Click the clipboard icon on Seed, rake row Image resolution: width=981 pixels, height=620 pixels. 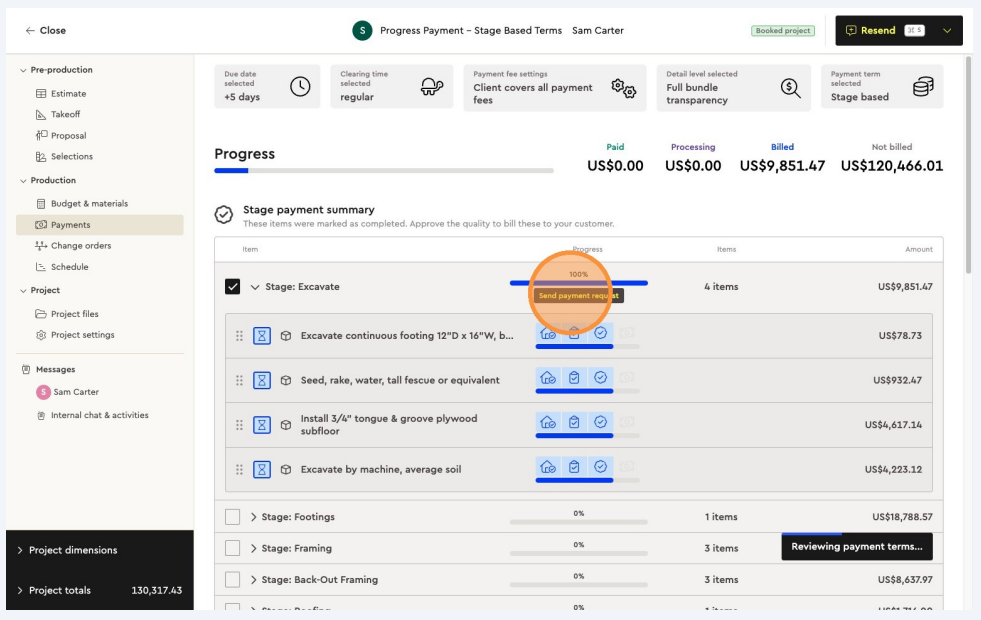coord(574,378)
